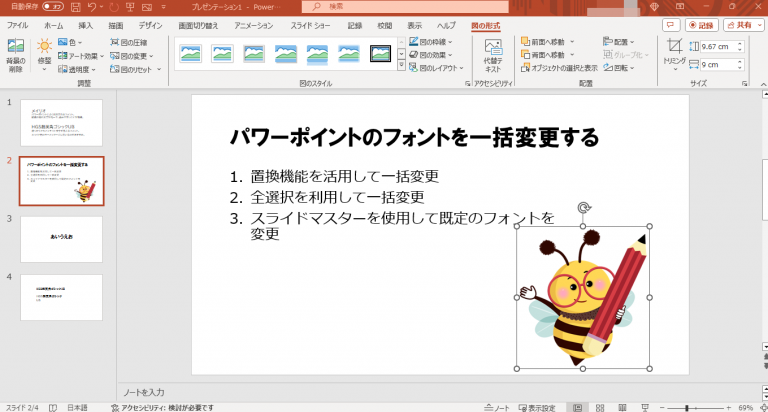Switch to normal view icon in status bar
Viewport: 768px width, 412px height.
[x=578, y=408]
